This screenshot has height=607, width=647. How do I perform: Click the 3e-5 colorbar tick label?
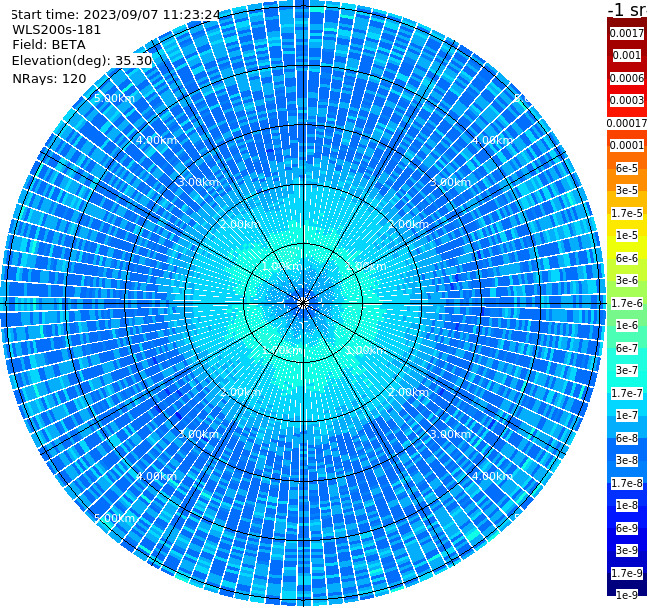(x=627, y=190)
